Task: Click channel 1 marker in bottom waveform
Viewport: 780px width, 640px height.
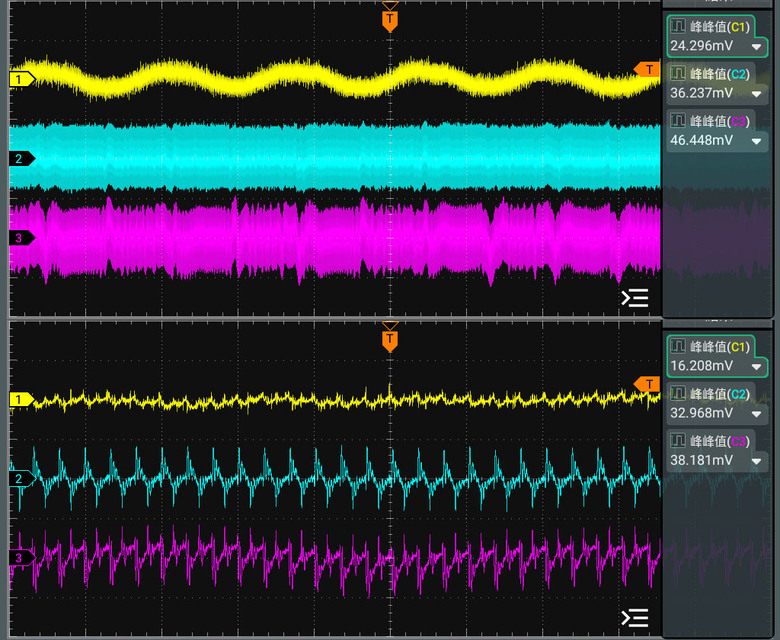Action: pyautogui.click(x=22, y=399)
